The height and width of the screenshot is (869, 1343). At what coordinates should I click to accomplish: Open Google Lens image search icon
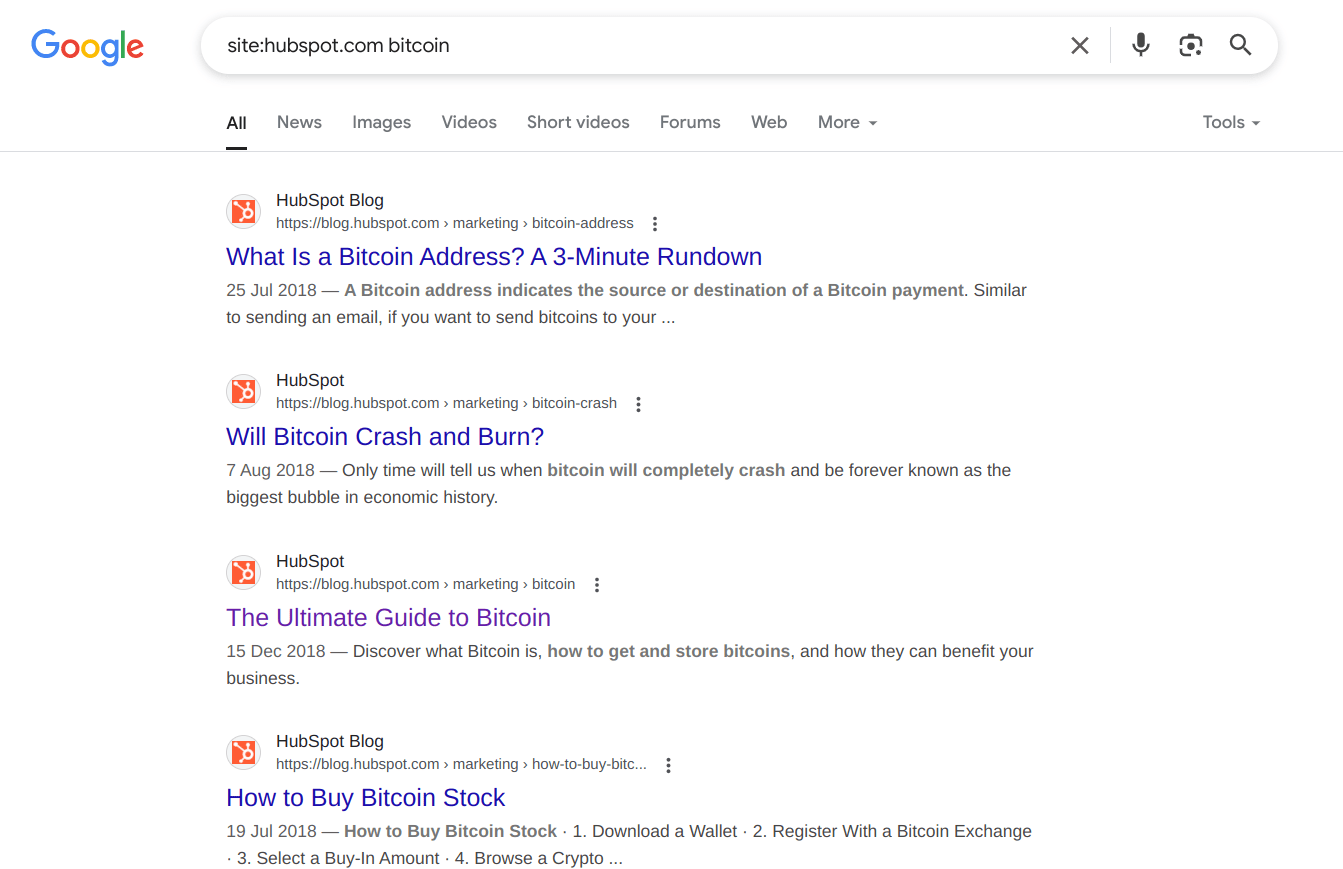point(1190,45)
